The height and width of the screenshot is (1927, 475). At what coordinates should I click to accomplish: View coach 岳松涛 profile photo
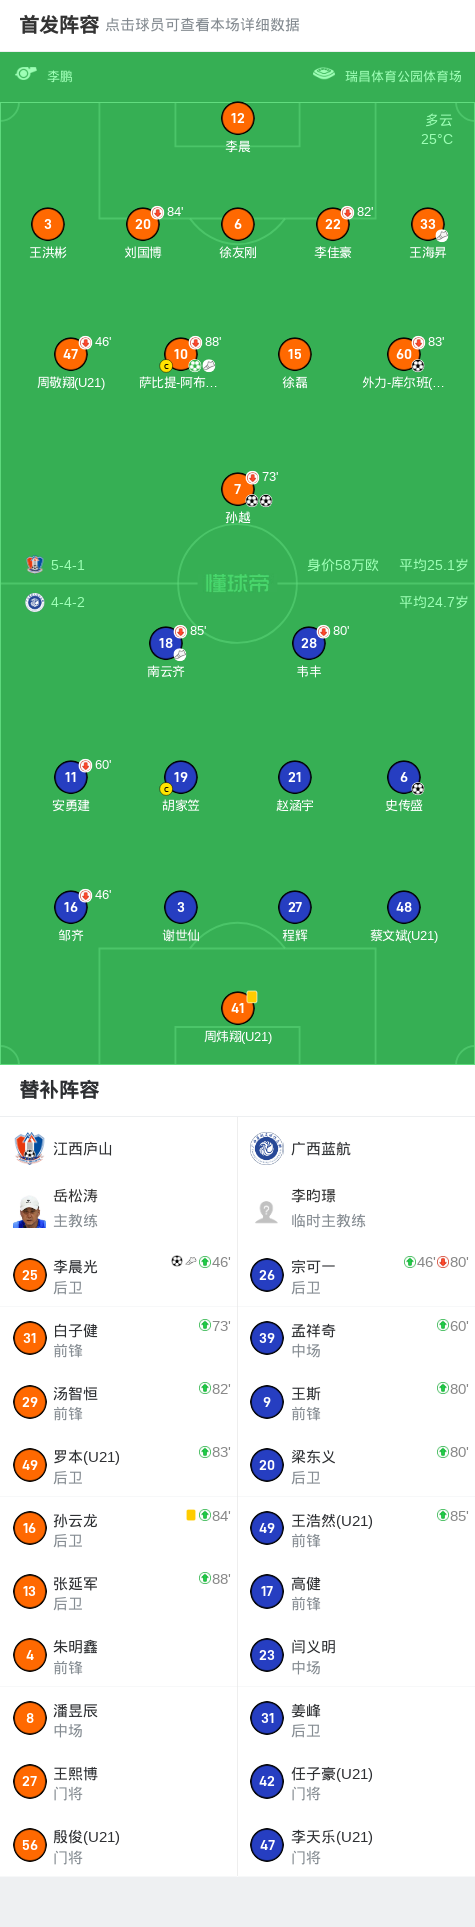[30, 1210]
